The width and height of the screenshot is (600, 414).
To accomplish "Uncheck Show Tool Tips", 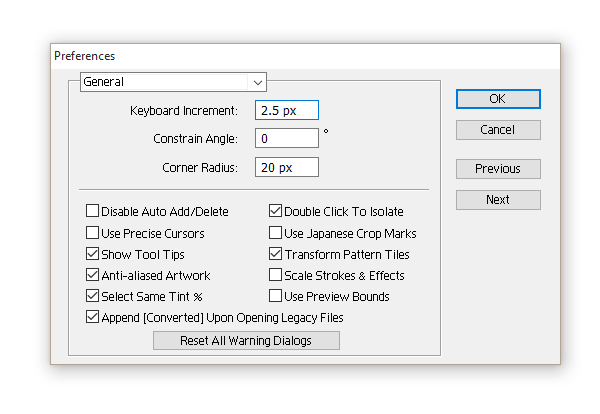I will [x=93, y=254].
